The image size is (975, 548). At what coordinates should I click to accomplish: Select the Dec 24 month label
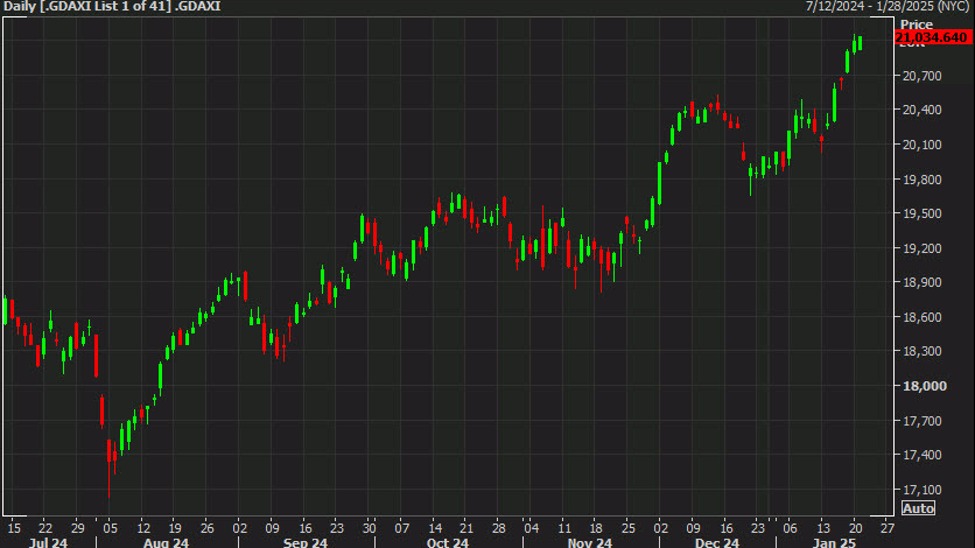click(x=717, y=541)
